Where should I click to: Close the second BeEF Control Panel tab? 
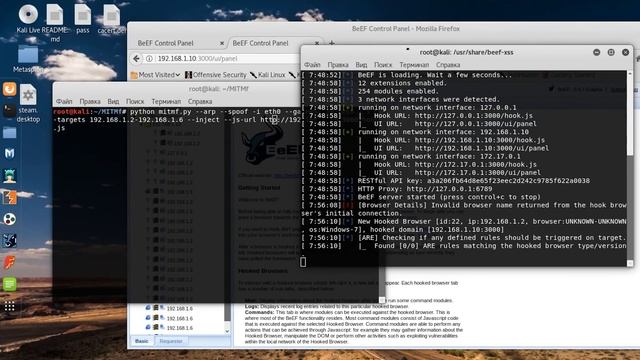coord(317,43)
